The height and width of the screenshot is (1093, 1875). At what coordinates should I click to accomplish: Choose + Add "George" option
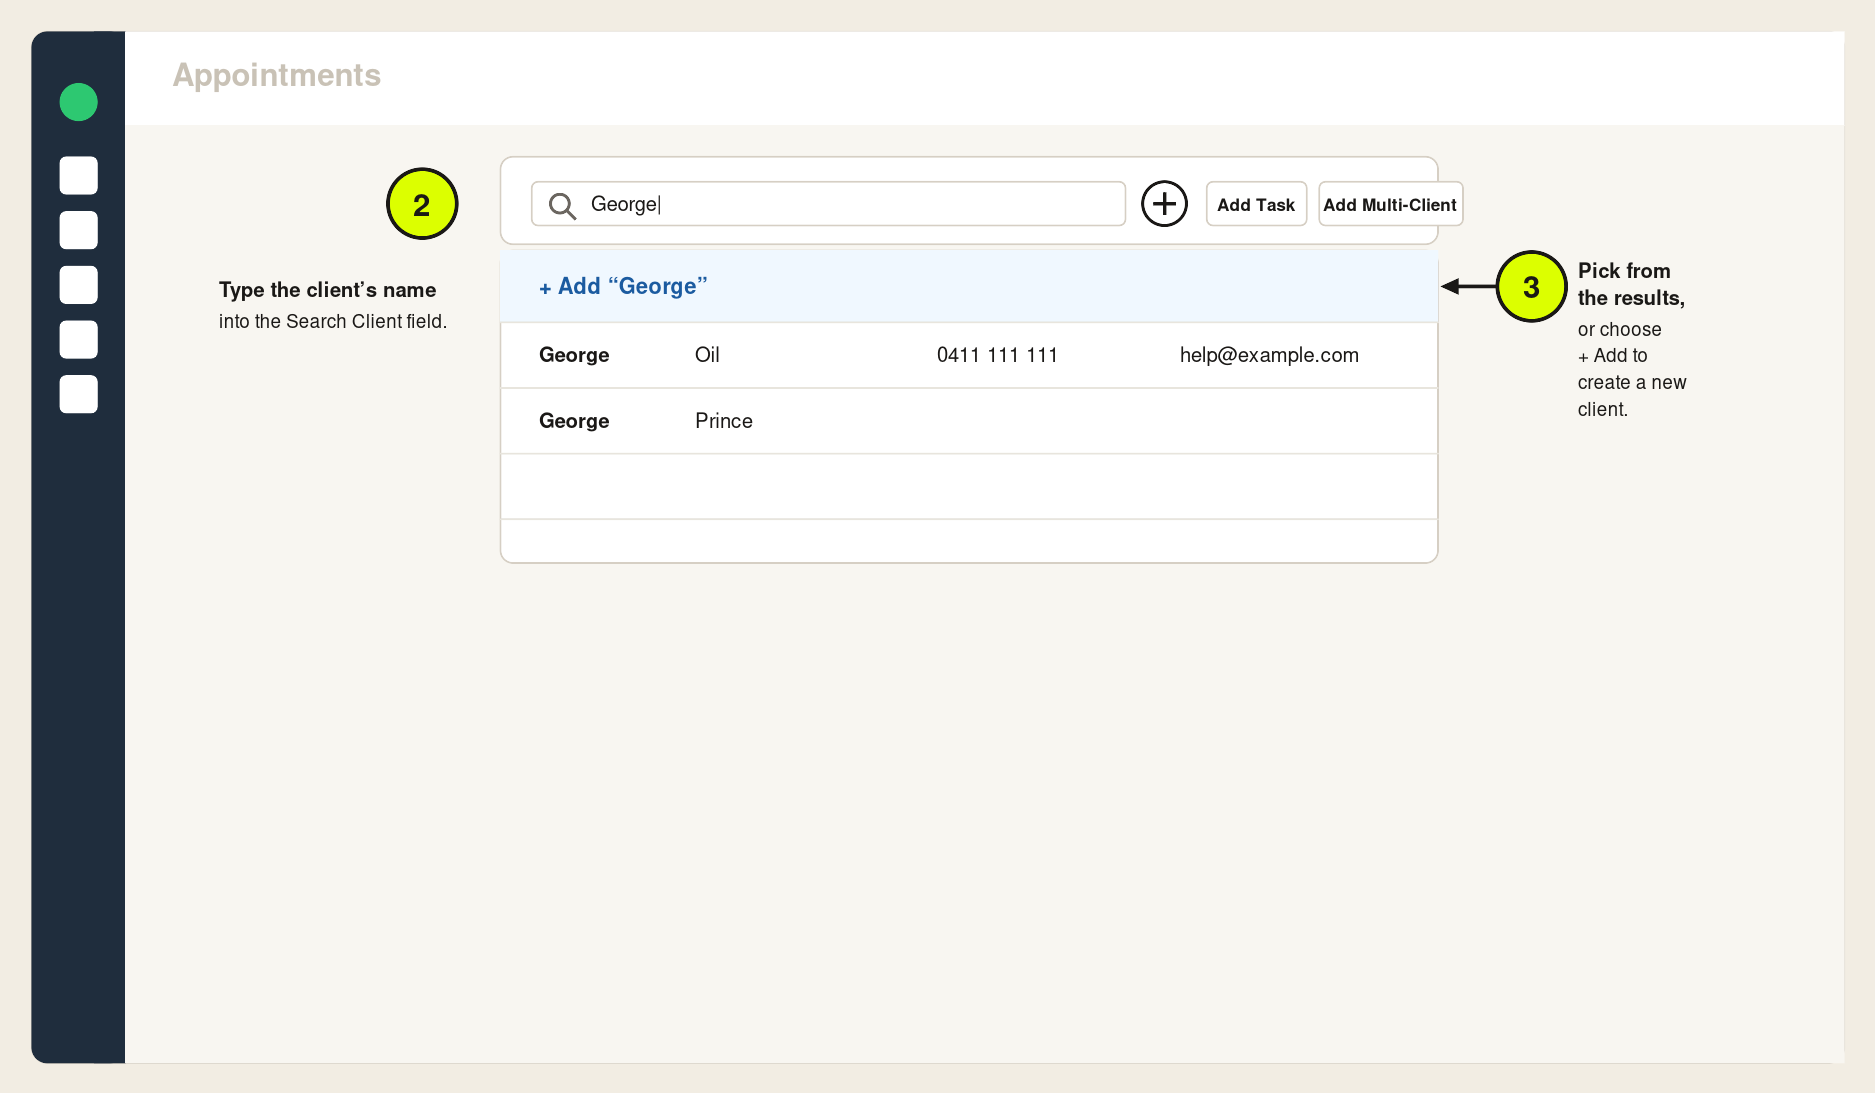pyautogui.click(x=969, y=286)
